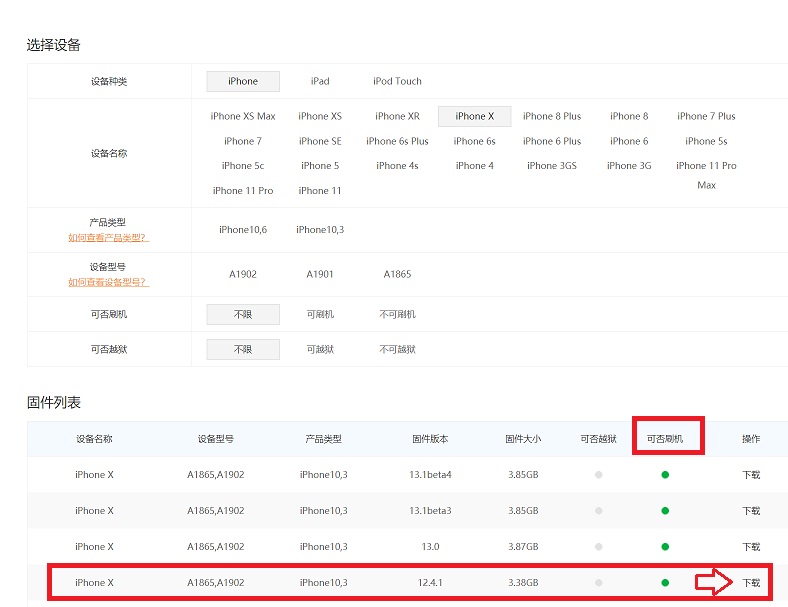Filter by non-flashable firmware (不可刷机)
The image size is (788, 607).
click(x=397, y=314)
